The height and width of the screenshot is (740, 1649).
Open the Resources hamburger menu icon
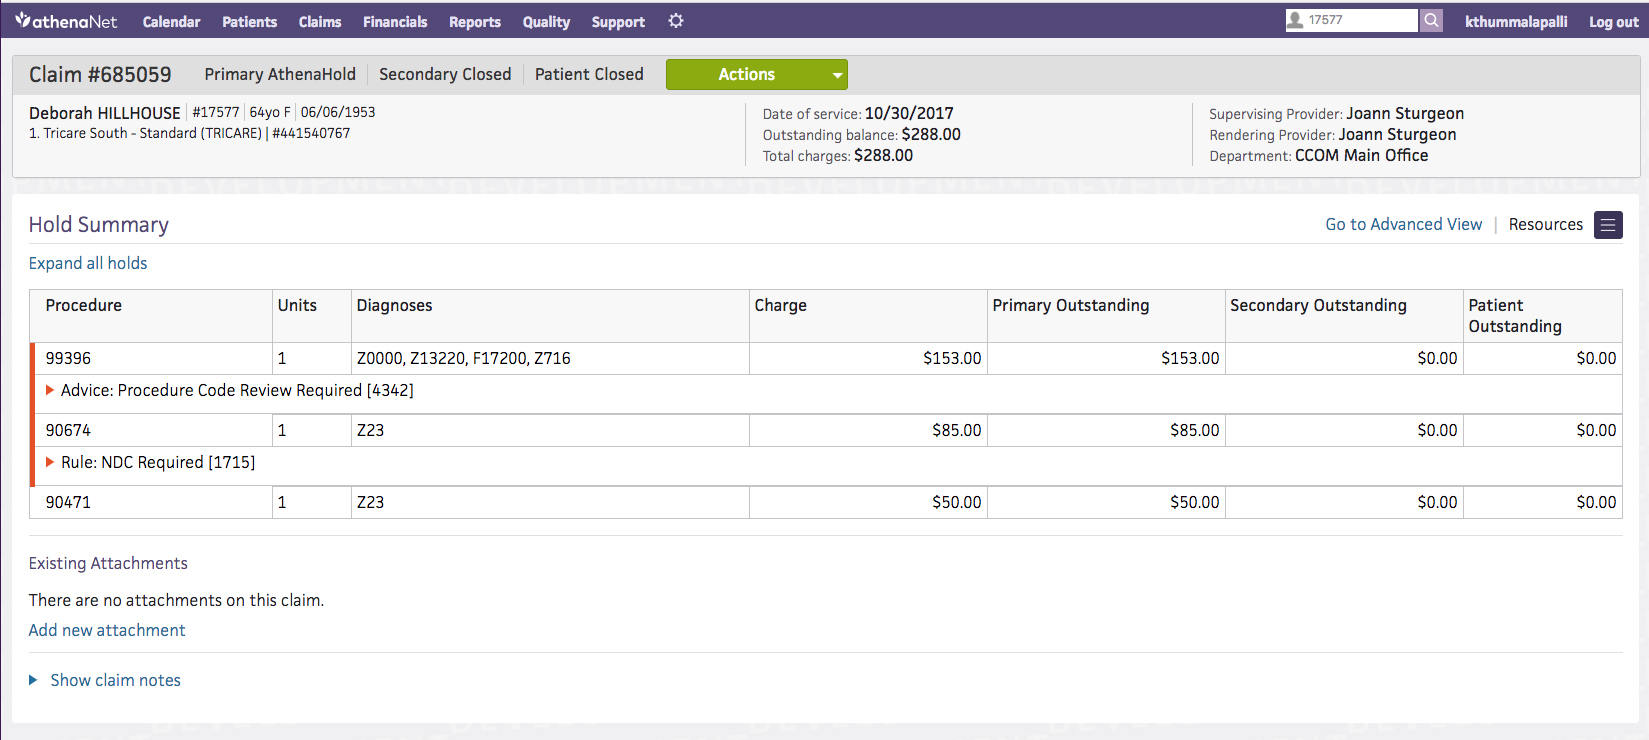pos(1608,225)
